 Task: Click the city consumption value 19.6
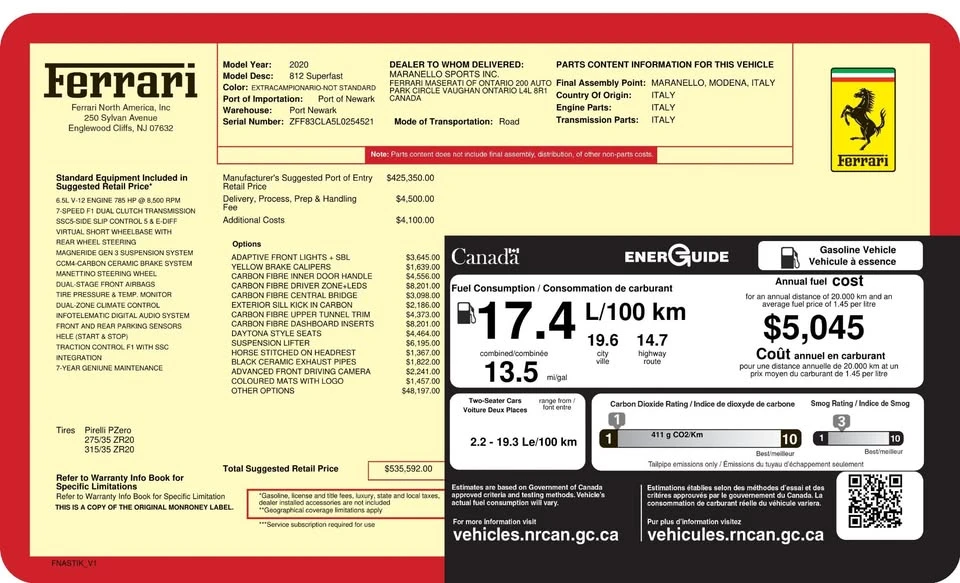[602, 340]
